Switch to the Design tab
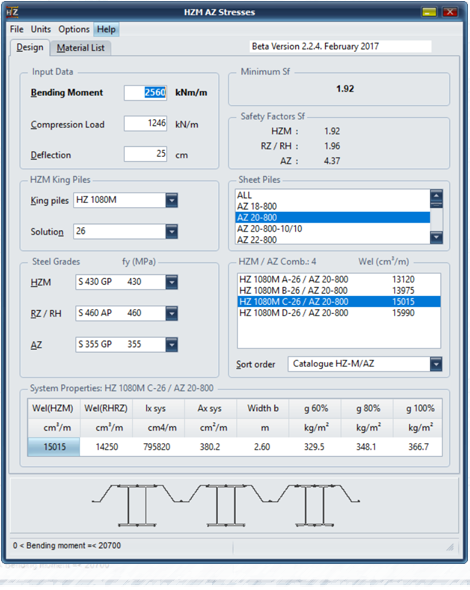470x590 pixels. click(x=30, y=48)
